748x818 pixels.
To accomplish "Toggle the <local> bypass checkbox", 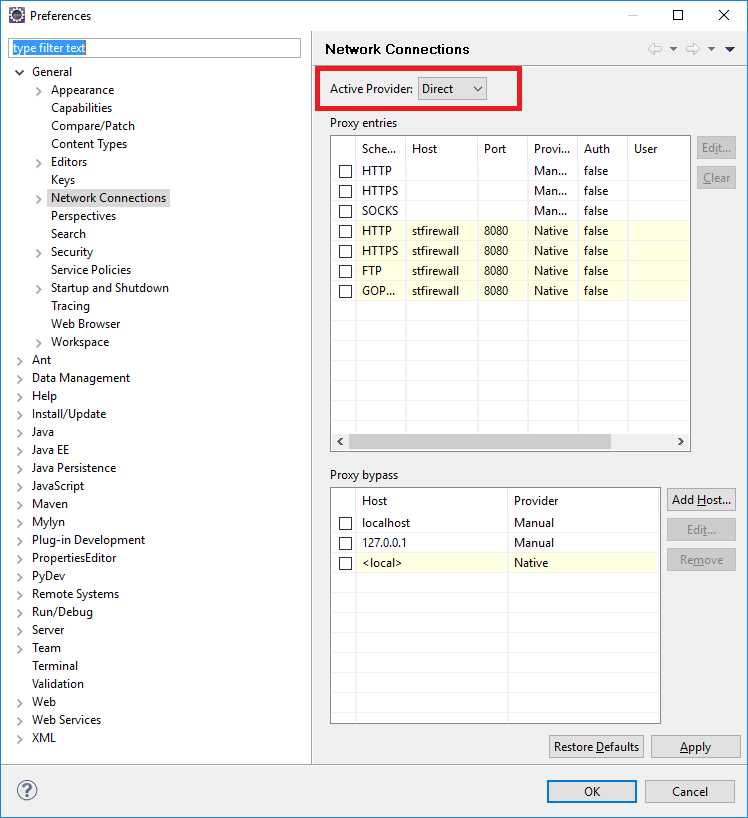I will 345,563.
